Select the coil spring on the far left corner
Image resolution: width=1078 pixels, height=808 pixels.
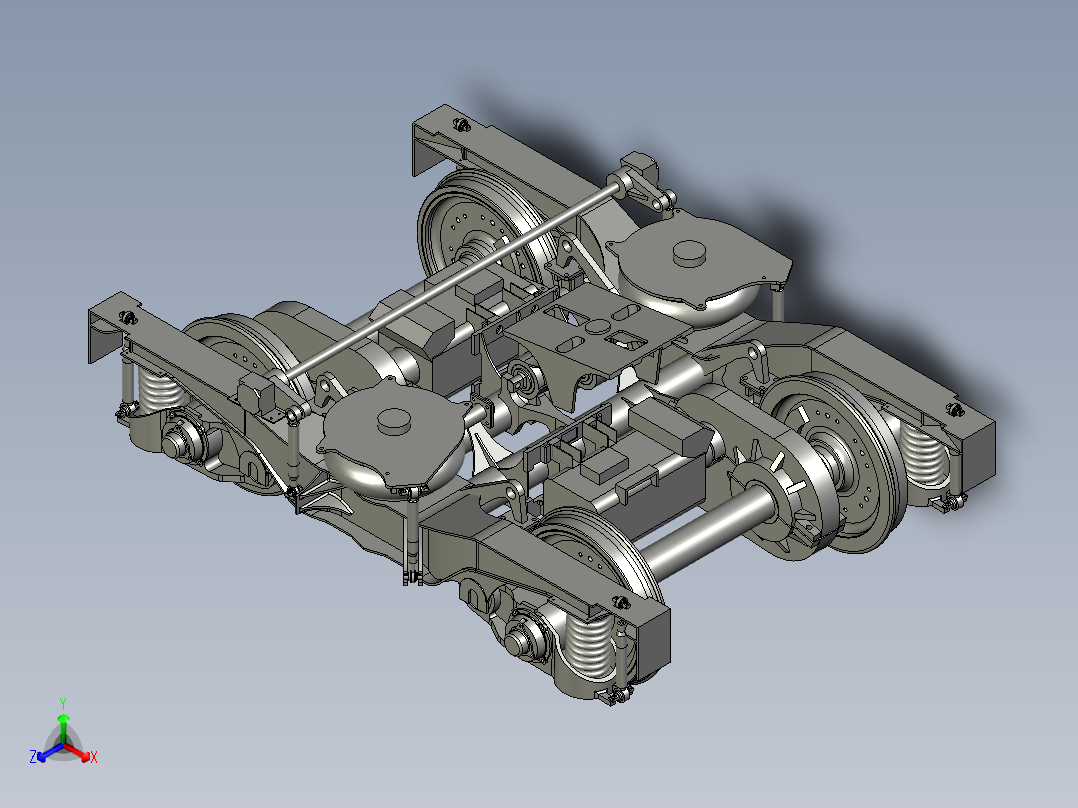coord(162,391)
